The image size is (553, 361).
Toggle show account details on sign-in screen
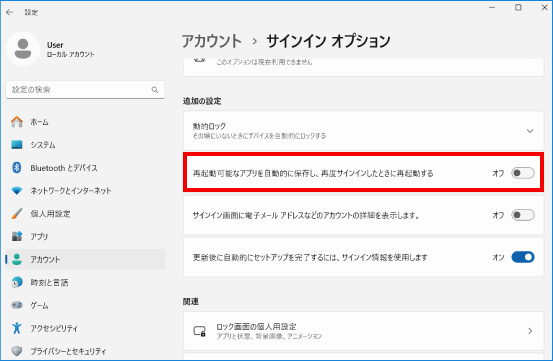point(523,215)
